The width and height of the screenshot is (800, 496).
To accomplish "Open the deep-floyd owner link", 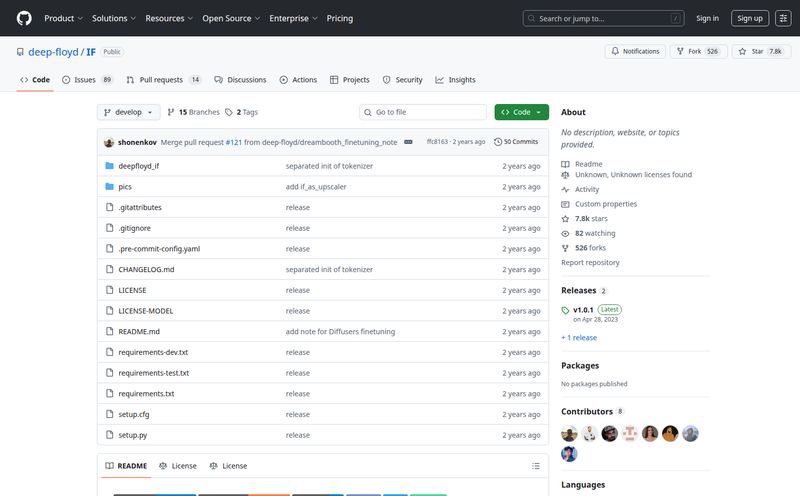I will 53,52.
